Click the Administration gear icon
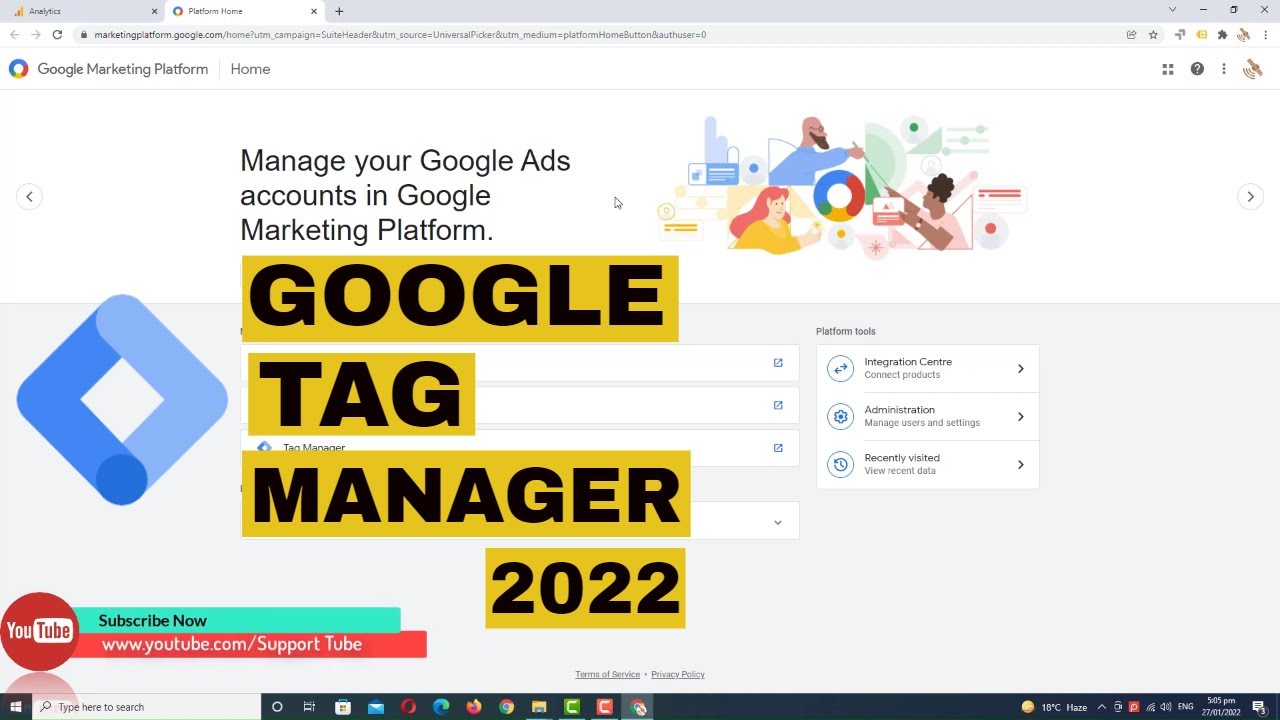1280x720 pixels. click(x=840, y=416)
